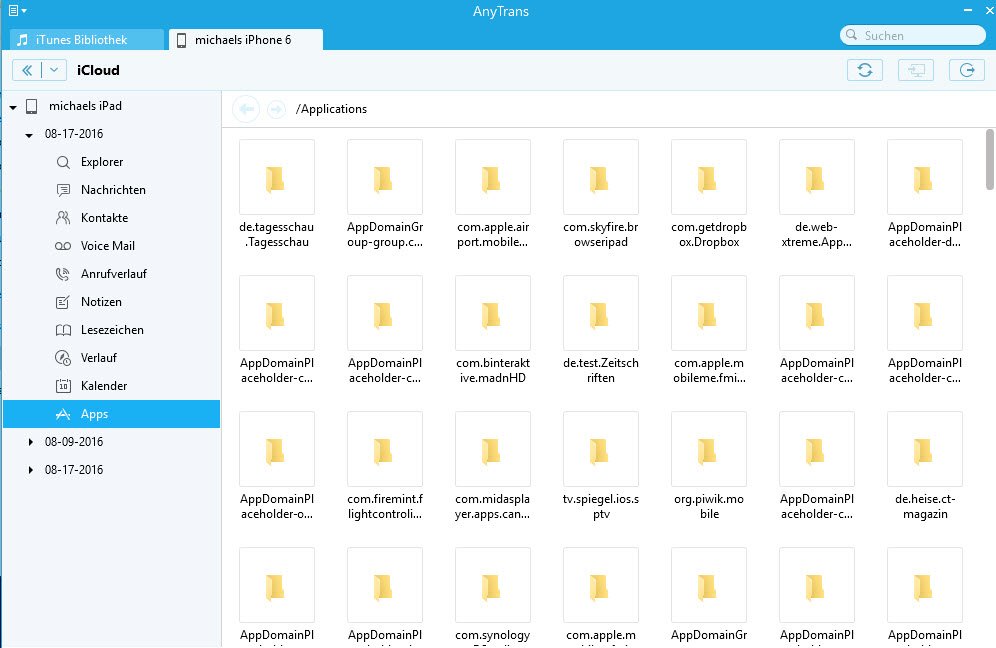Click the forward arrow next to the /Applications path
The width and height of the screenshot is (996, 648).
[276, 109]
